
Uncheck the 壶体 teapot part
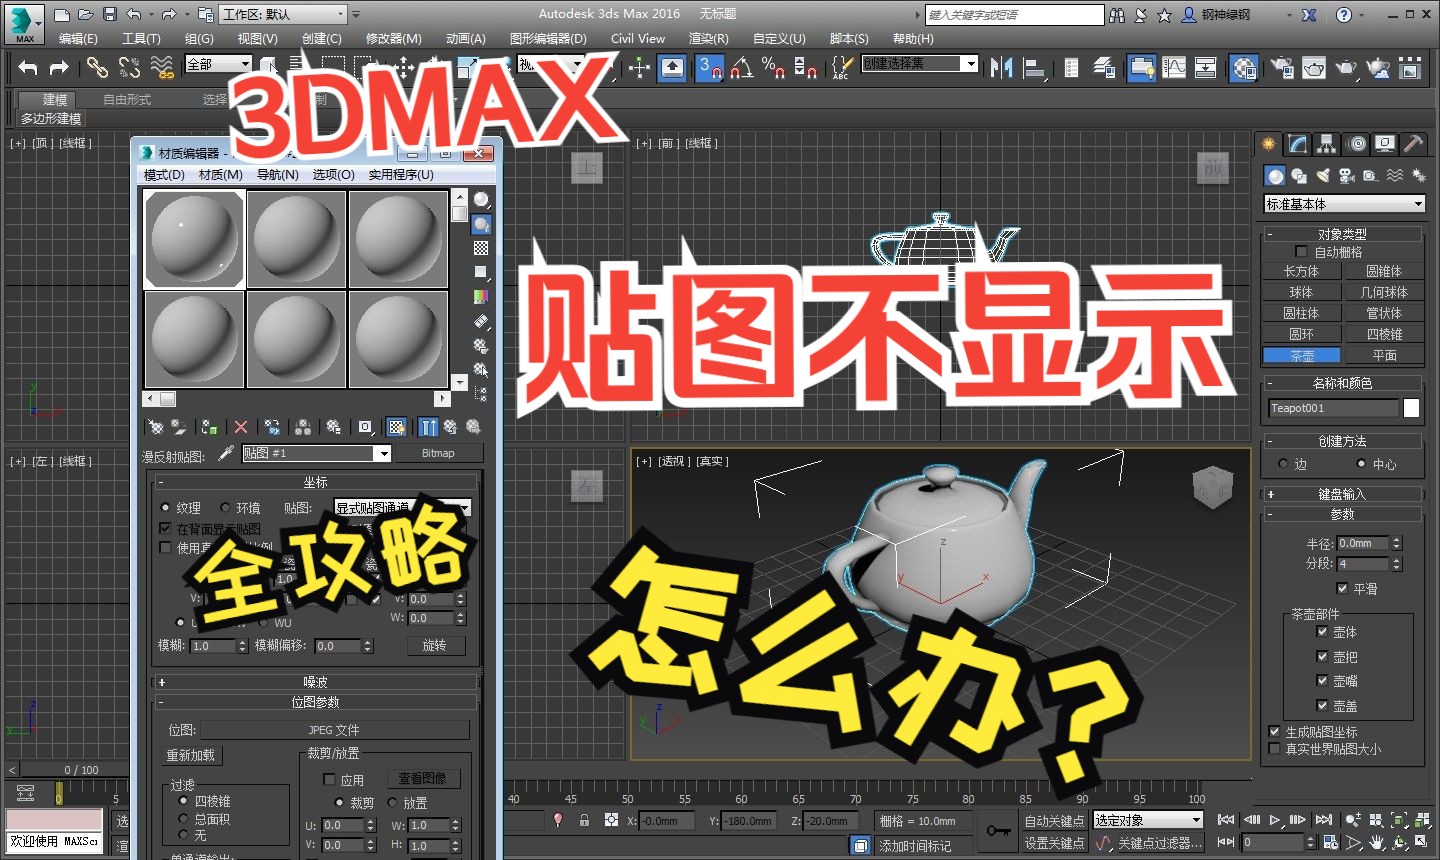(x=1322, y=632)
